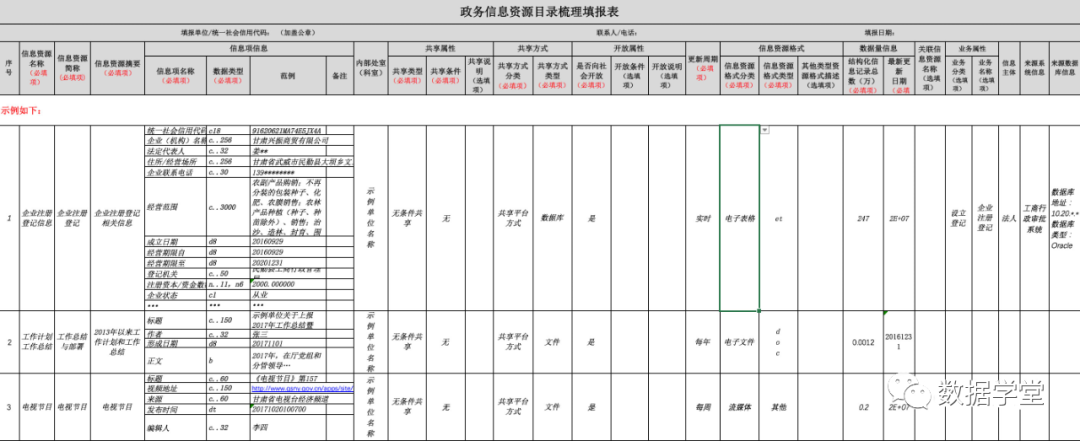Select the 数据量信息 header cell
Image resolution: width=1080 pixels, height=441 pixels.
(x=878, y=48)
